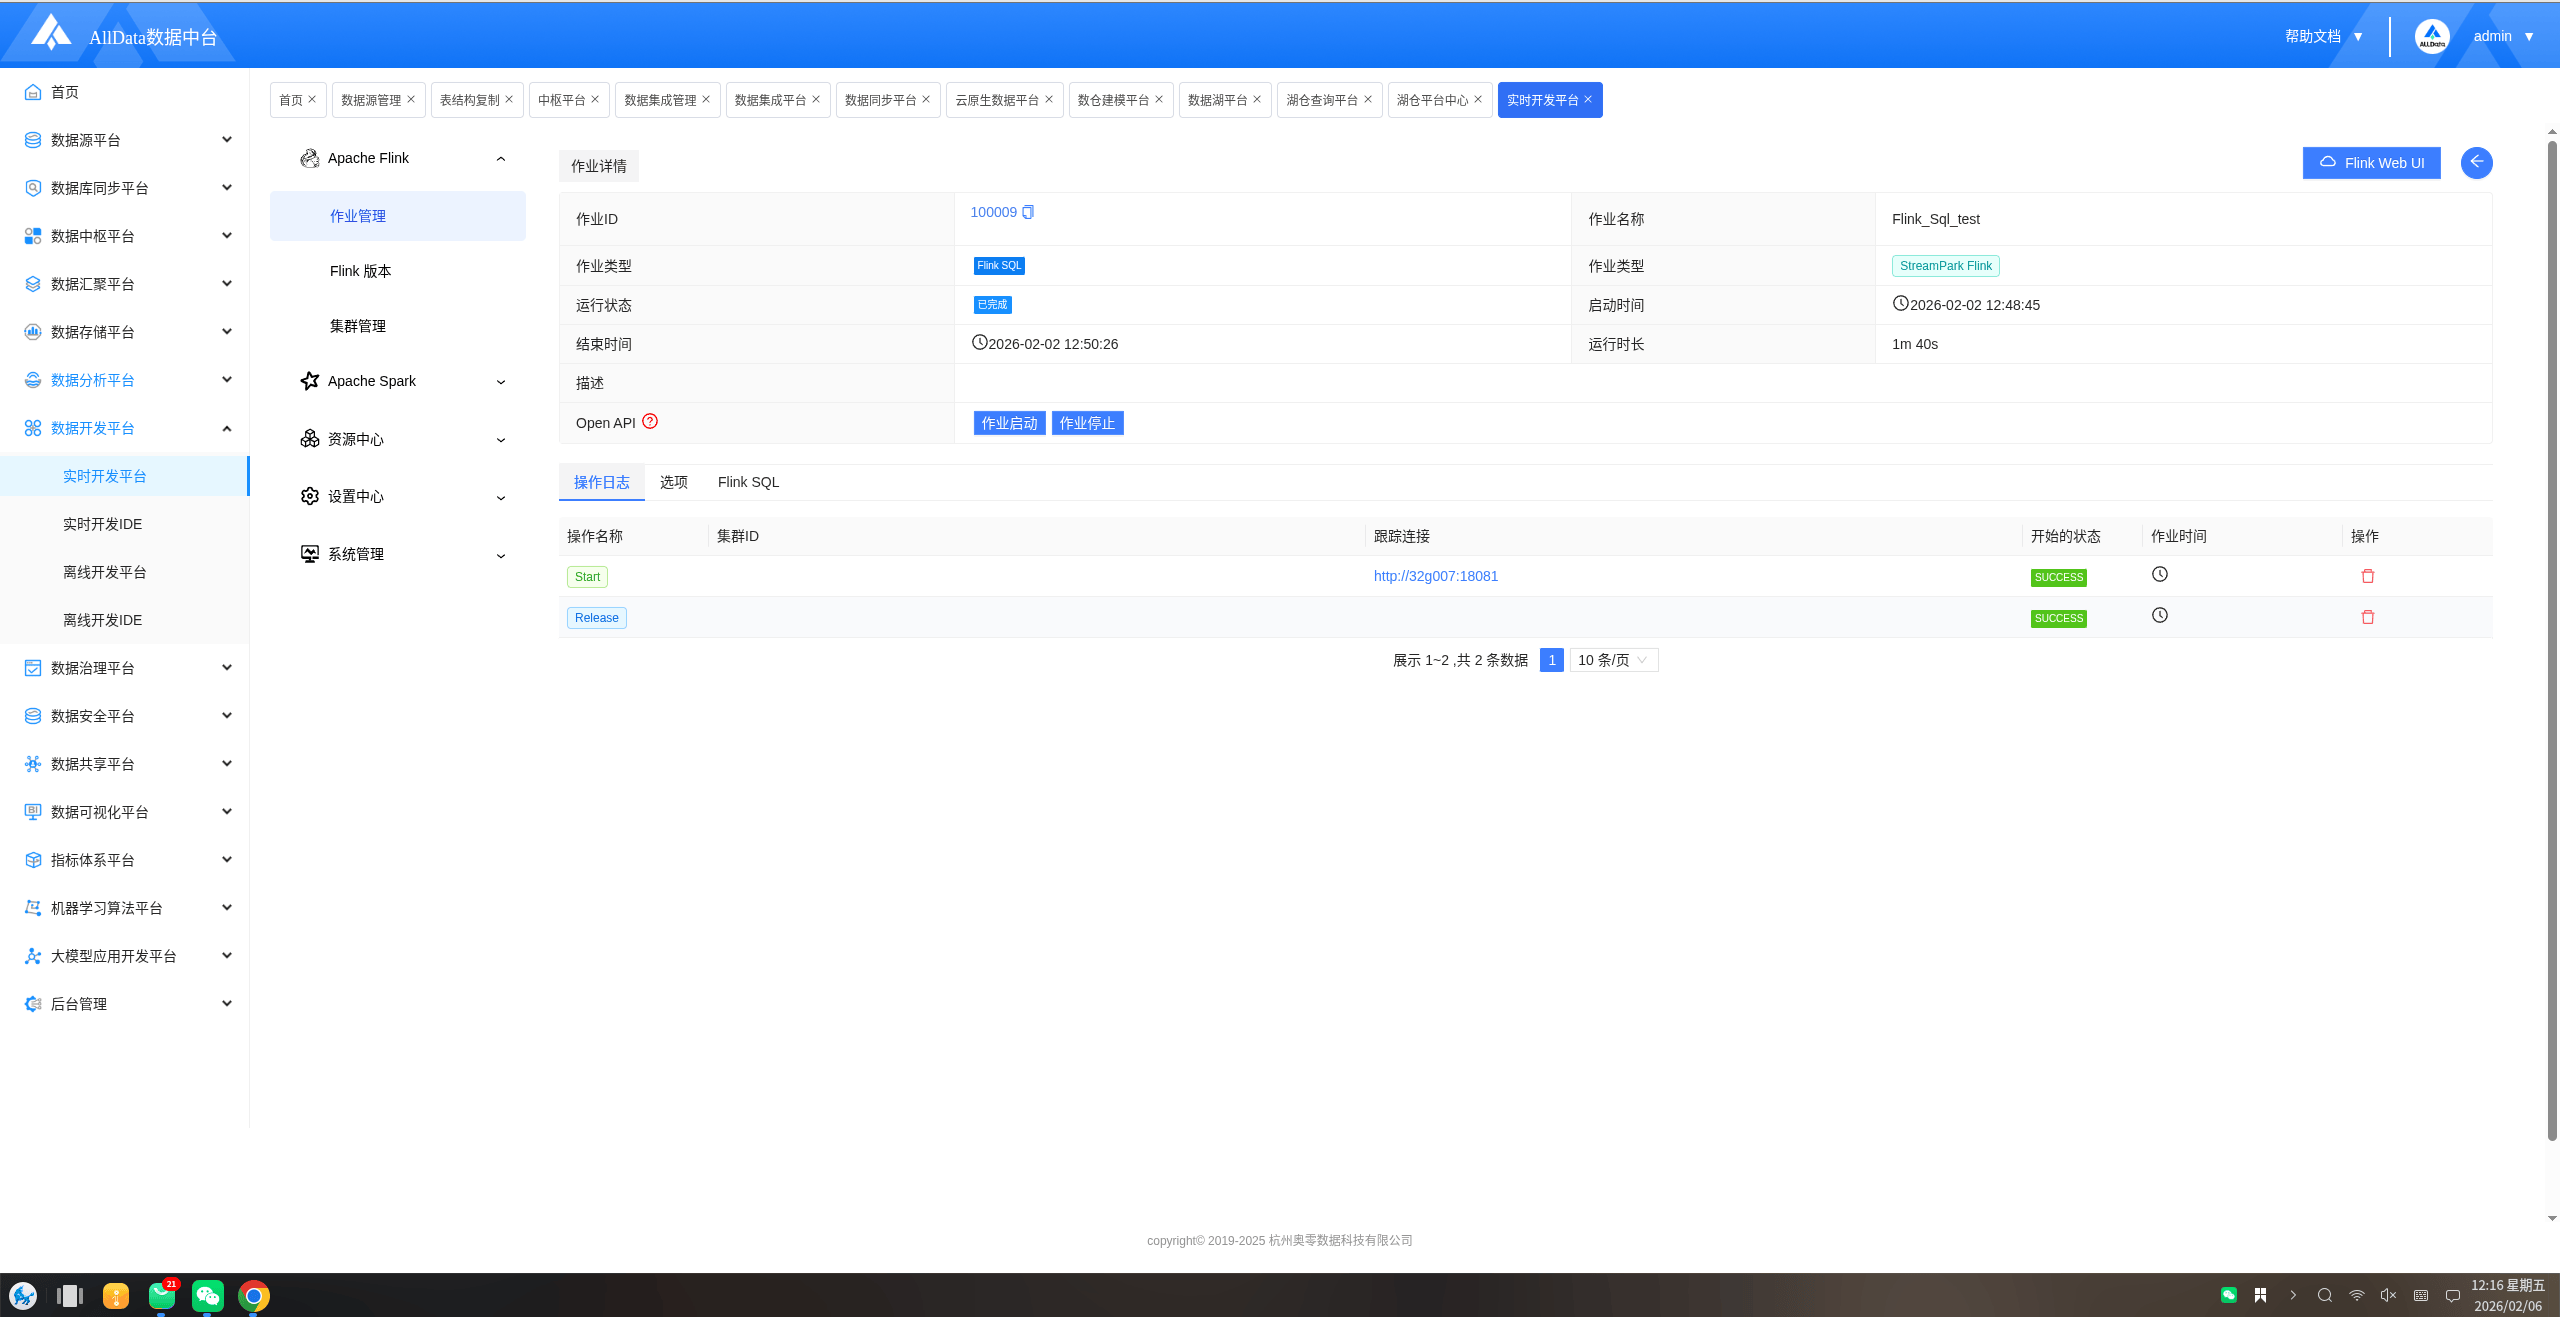Open the Flink Web UI button
The image size is (2560, 1317).
(2371, 163)
